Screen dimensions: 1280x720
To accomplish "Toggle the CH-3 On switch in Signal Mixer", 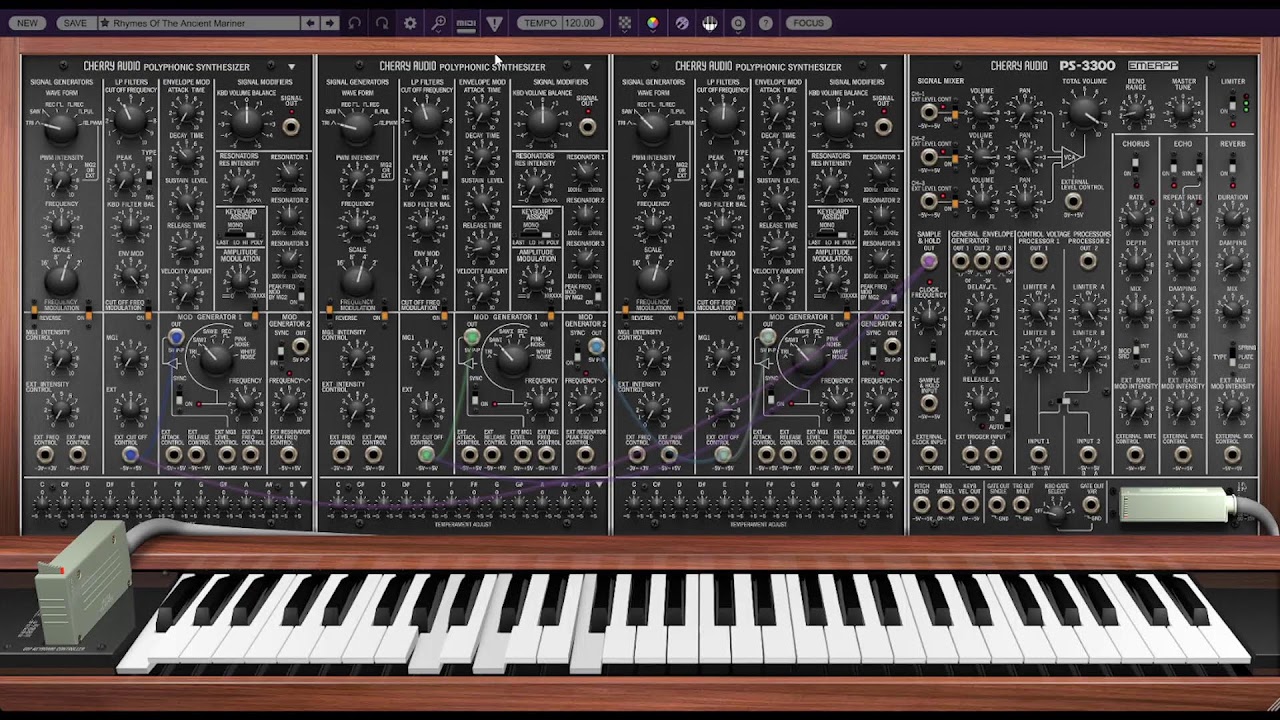I will coord(954,202).
